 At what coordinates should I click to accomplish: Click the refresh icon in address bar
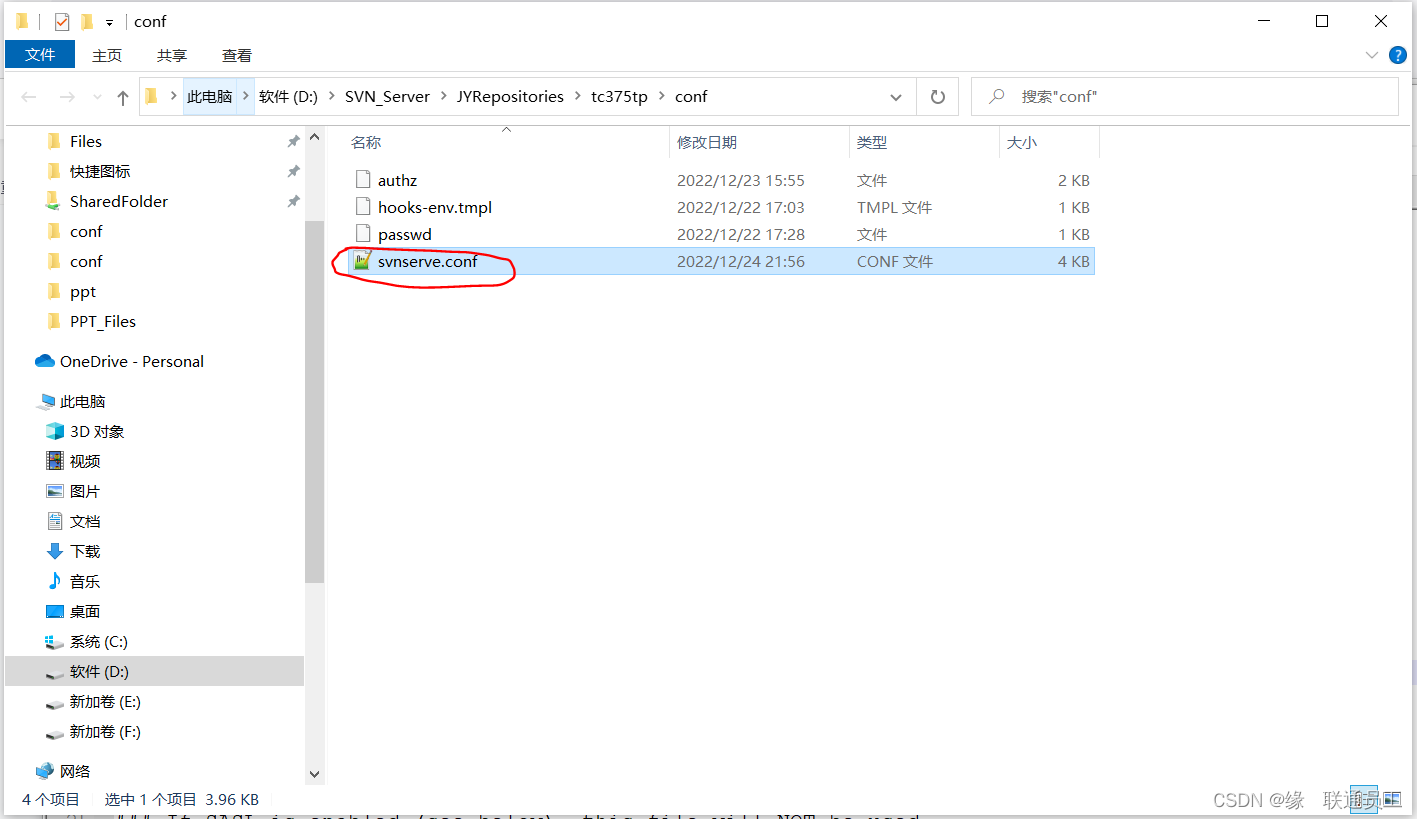click(x=938, y=96)
